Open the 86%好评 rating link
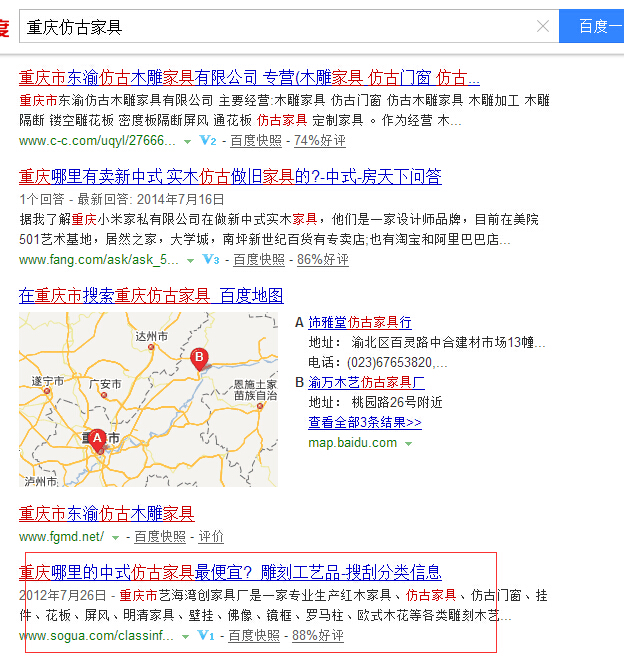The height and width of the screenshot is (658, 624). point(323,260)
